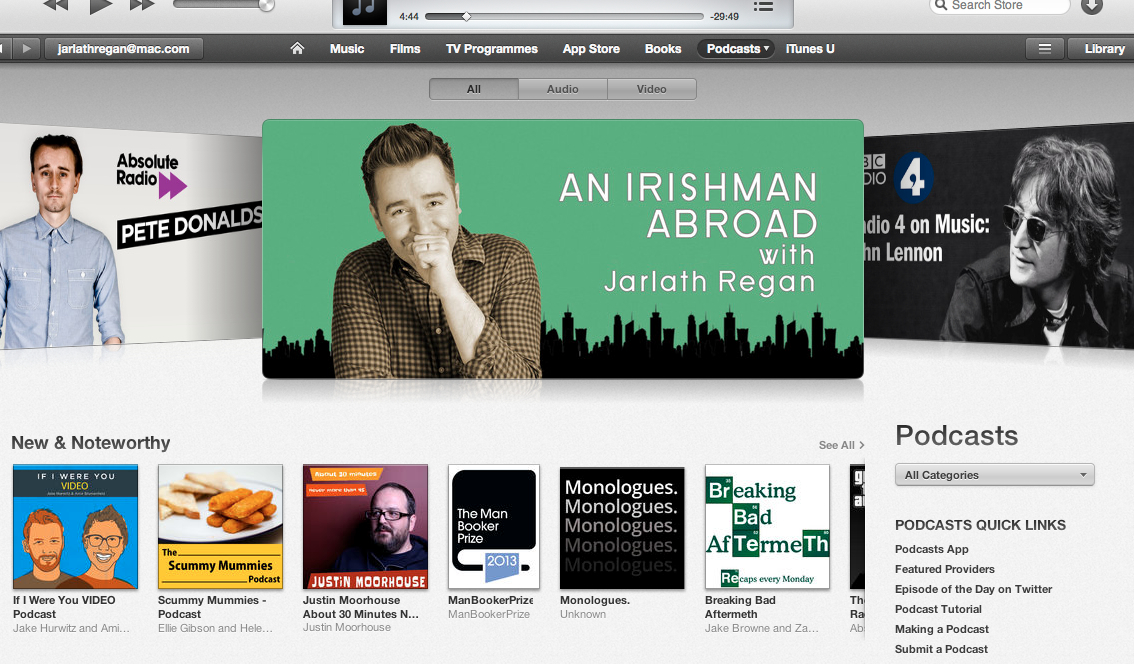Expand the Podcasts tab dropdown

point(736,48)
